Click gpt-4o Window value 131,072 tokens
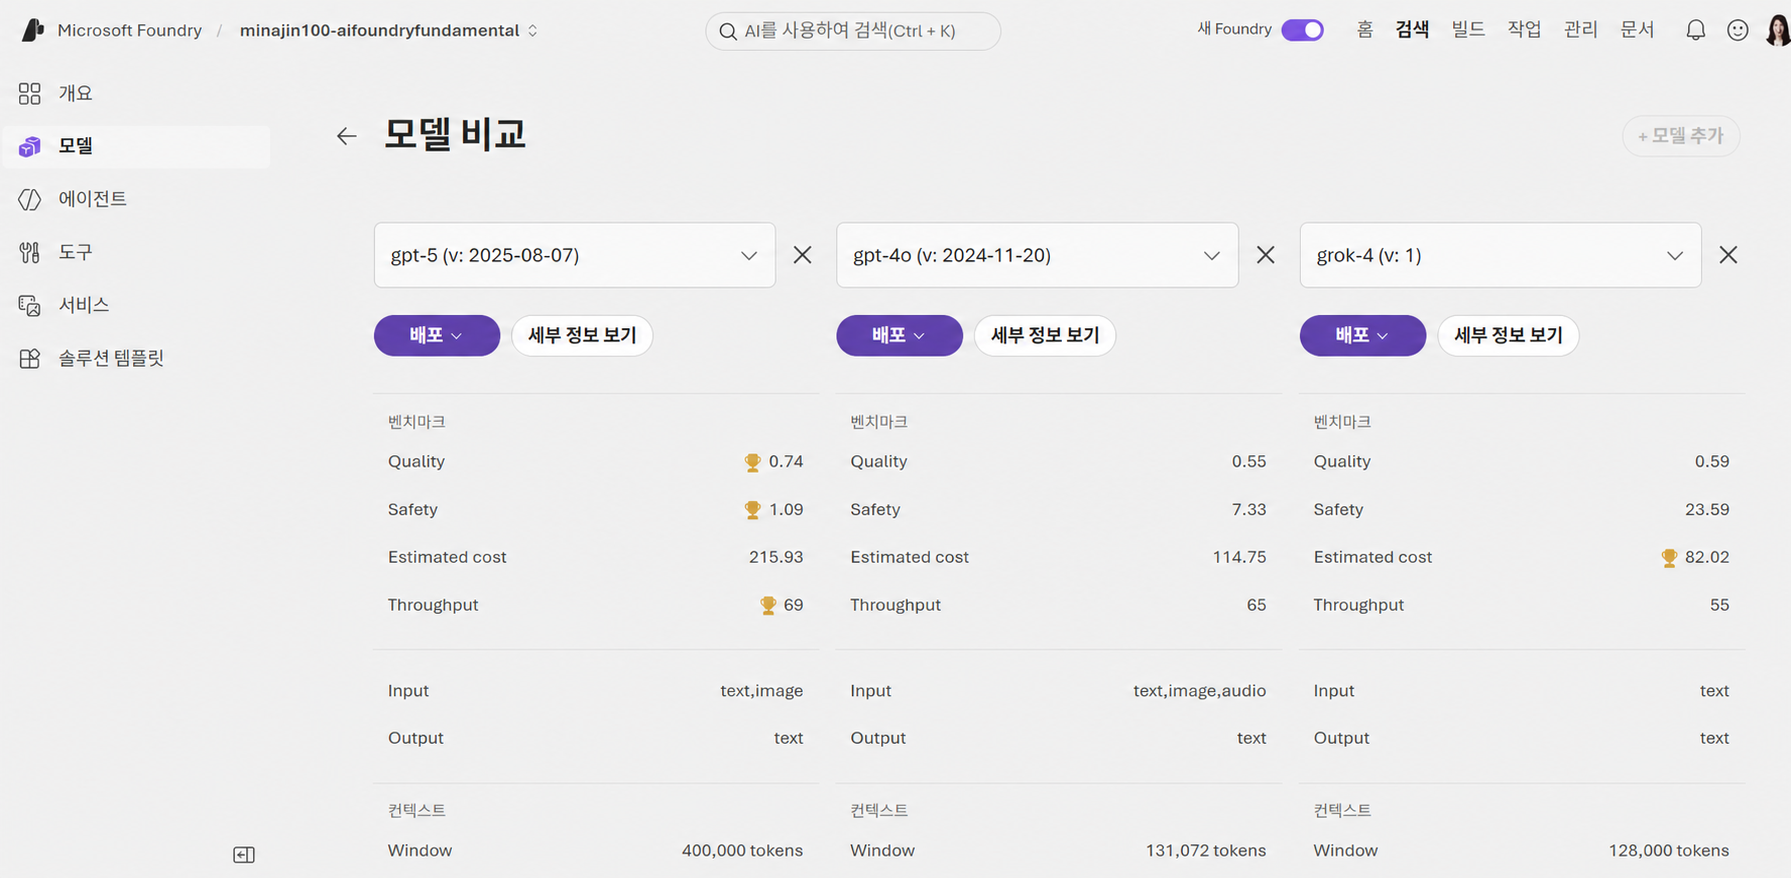 (1205, 850)
